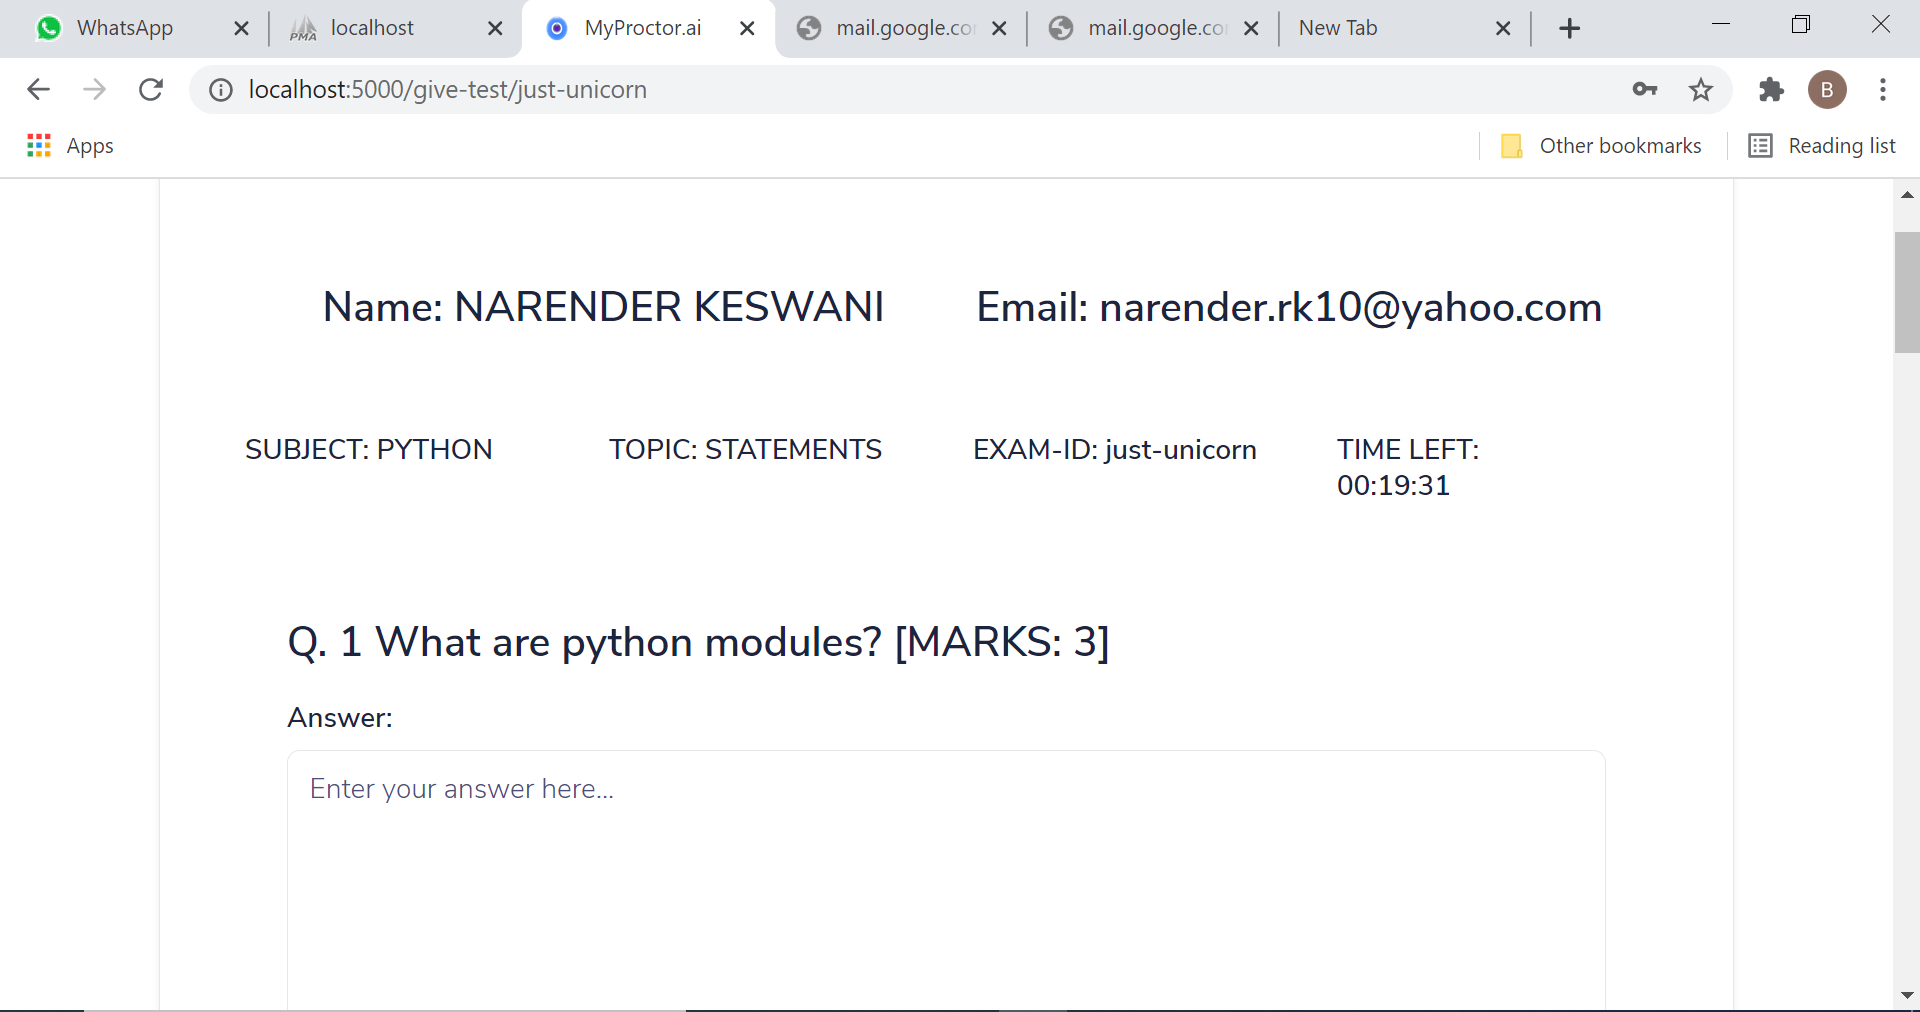Click the Email address heading
Screen dimensions: 1920x1012
(1289, 307)
